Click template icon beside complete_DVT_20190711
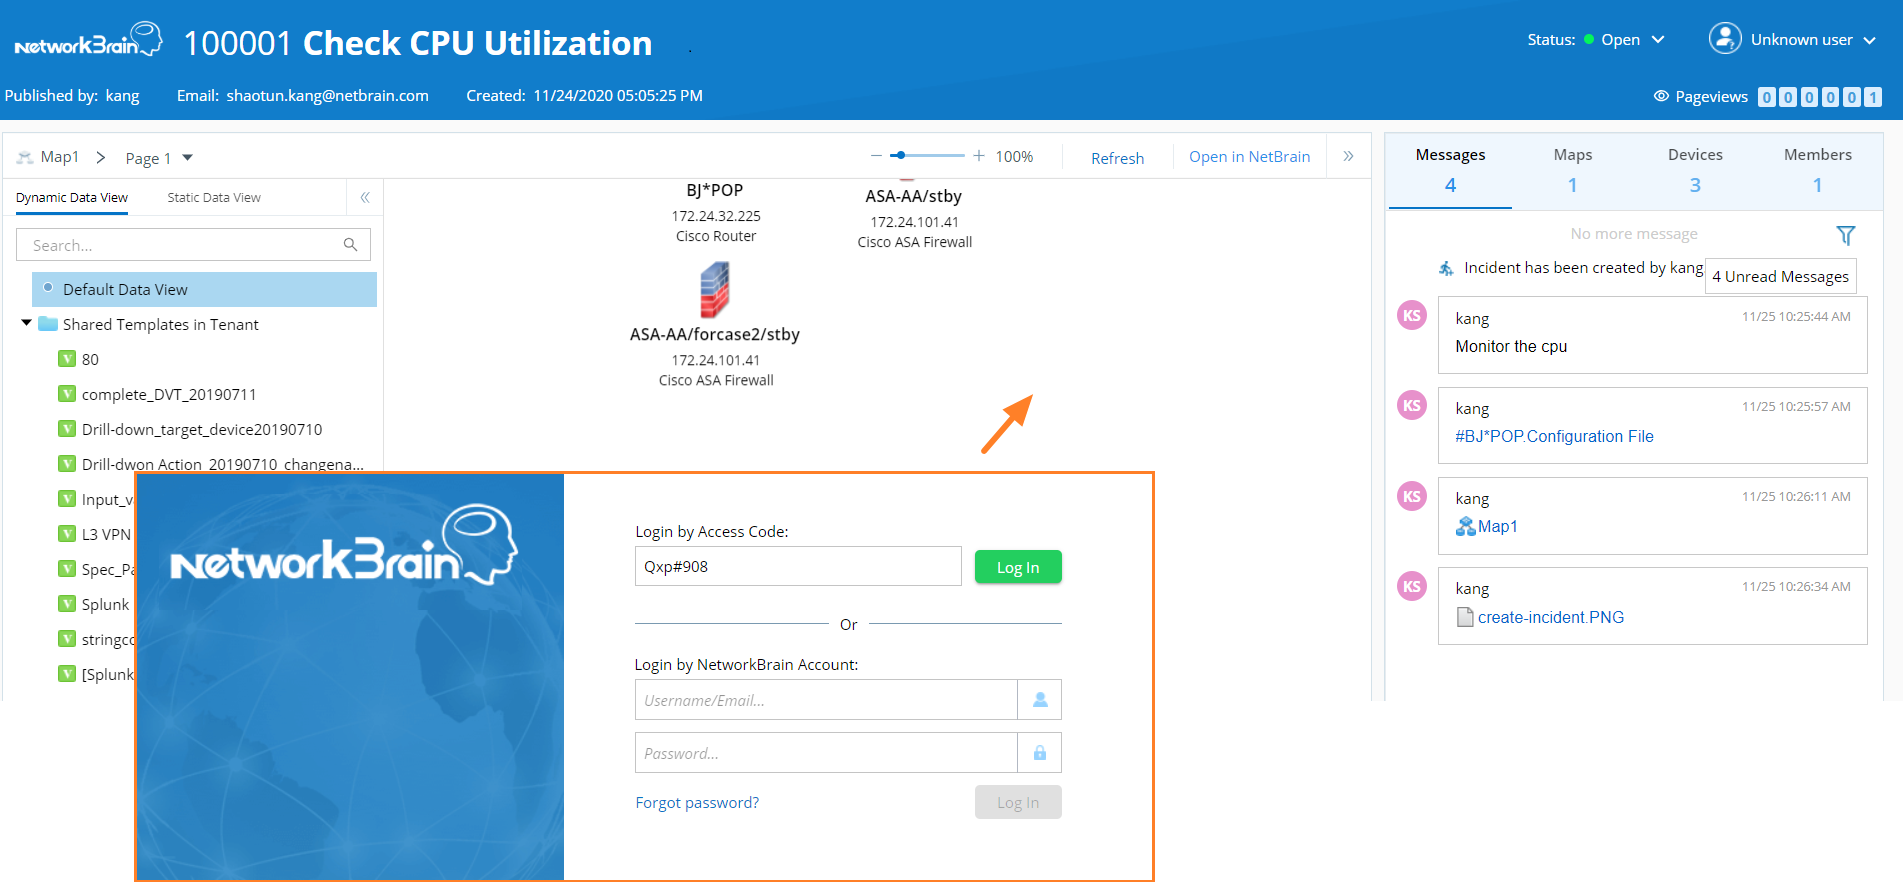Screen dimensions: 1903x882 pyautogui.click(x=67, y=394)
